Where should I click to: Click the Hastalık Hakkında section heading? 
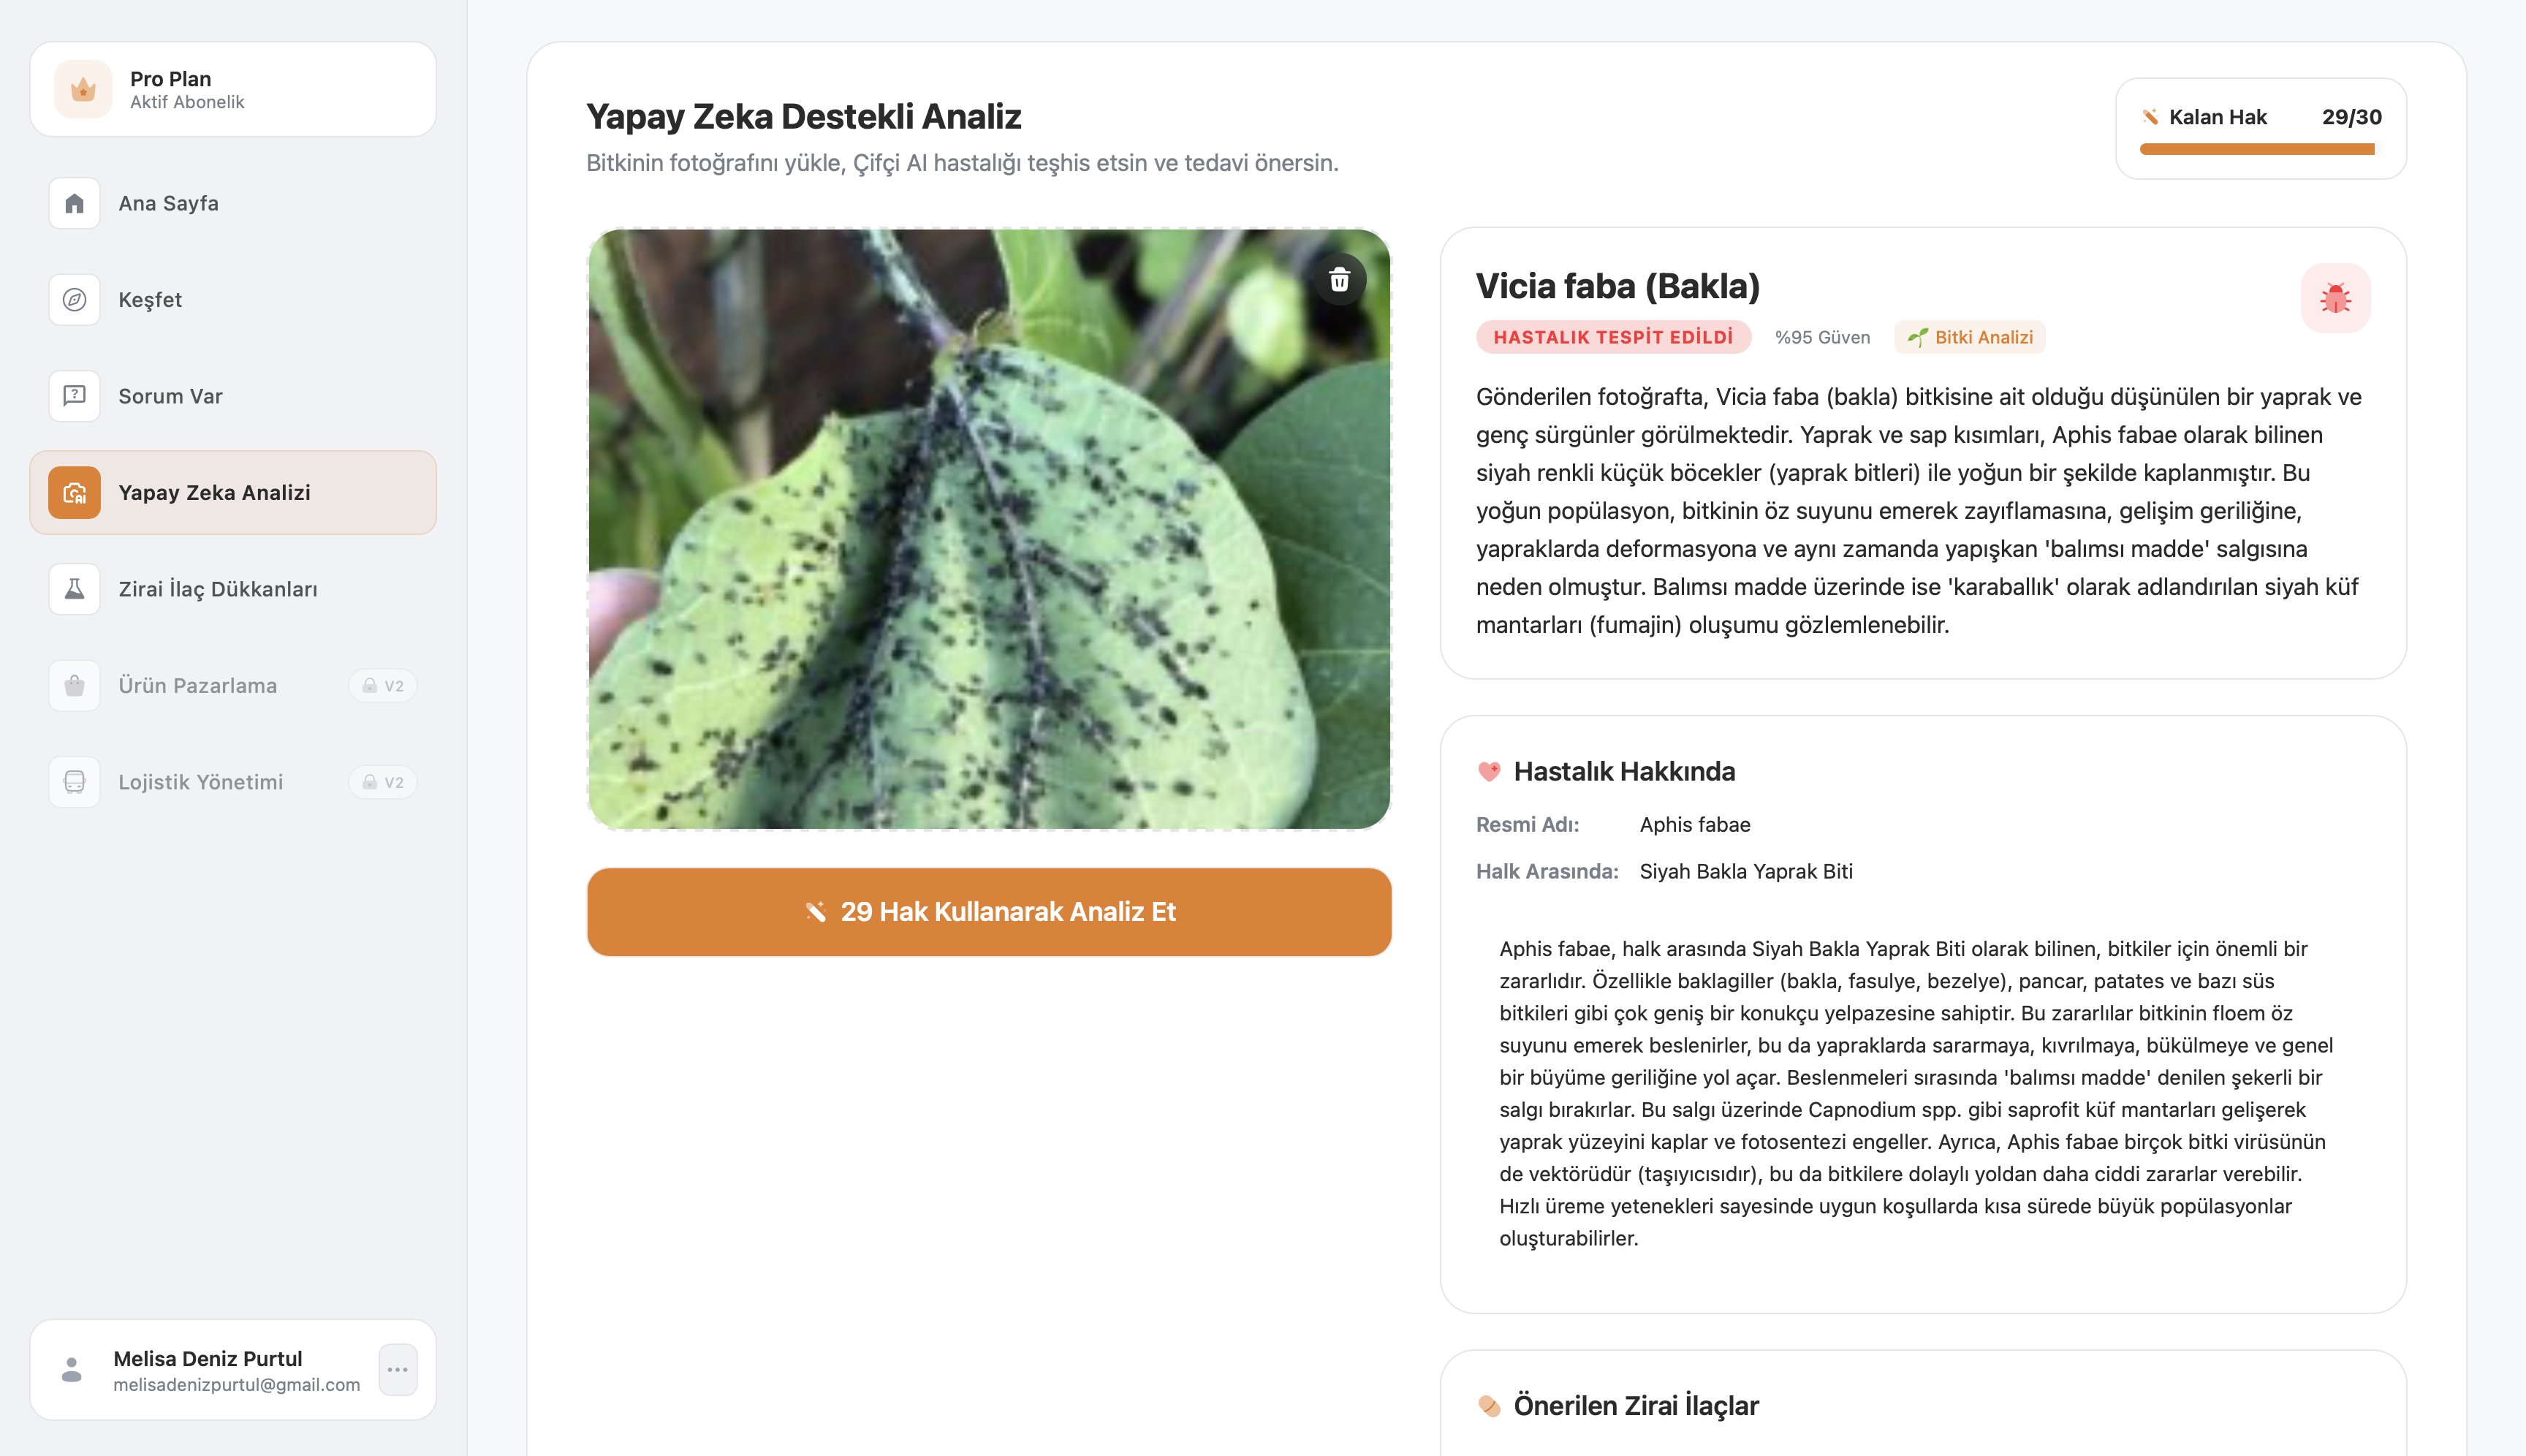point(1623,772)
